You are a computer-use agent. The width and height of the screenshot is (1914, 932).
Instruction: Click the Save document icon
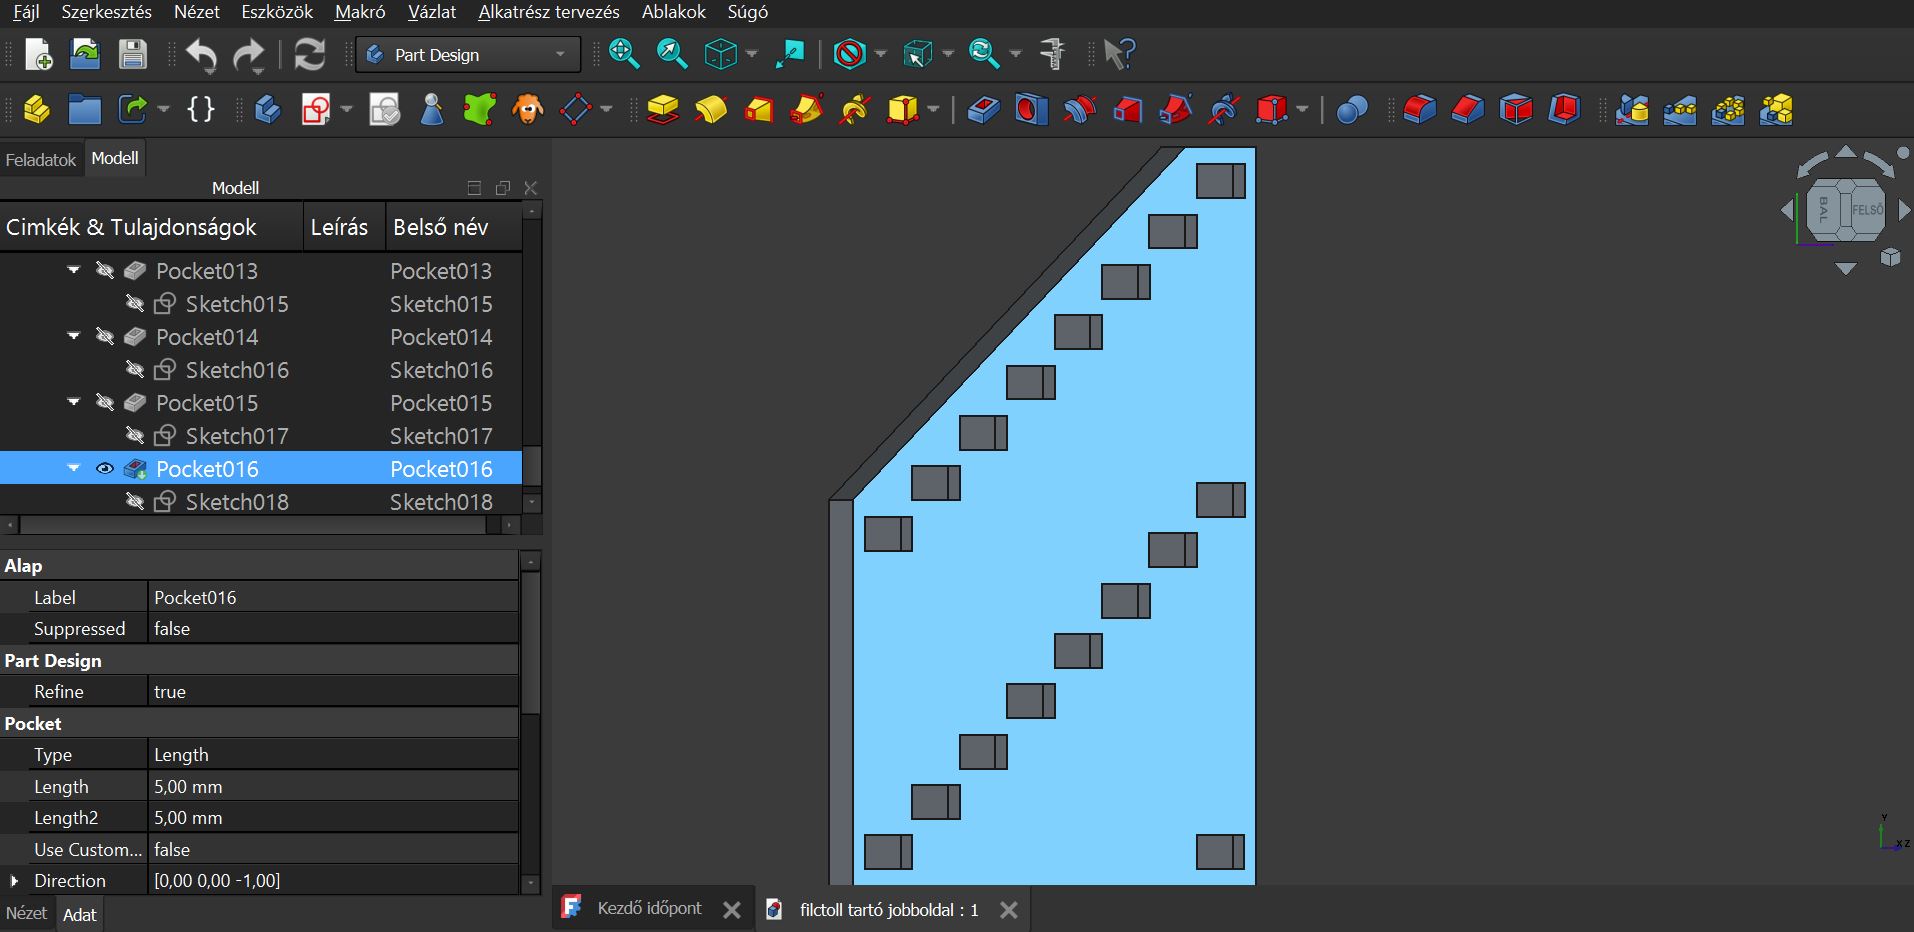[x=133, y=55]
